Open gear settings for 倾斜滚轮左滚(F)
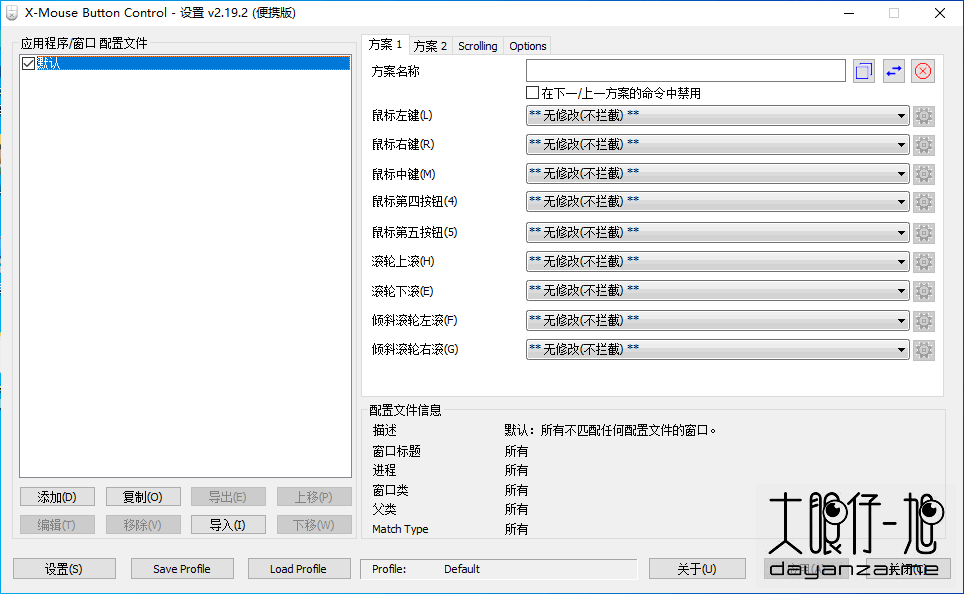This screenshot has height=594, width=964. [923, 320]
